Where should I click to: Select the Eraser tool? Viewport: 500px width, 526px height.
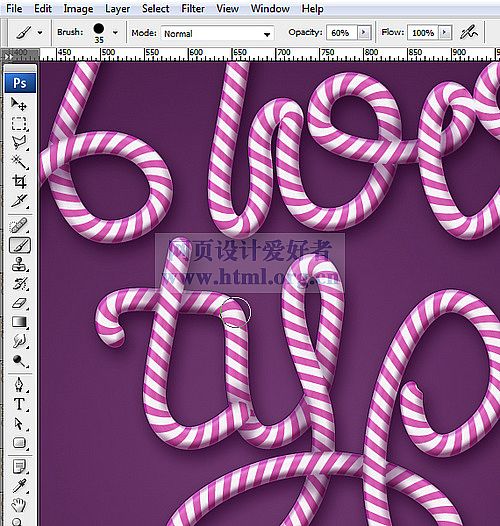pyautogui.click(x=19, y=303)
